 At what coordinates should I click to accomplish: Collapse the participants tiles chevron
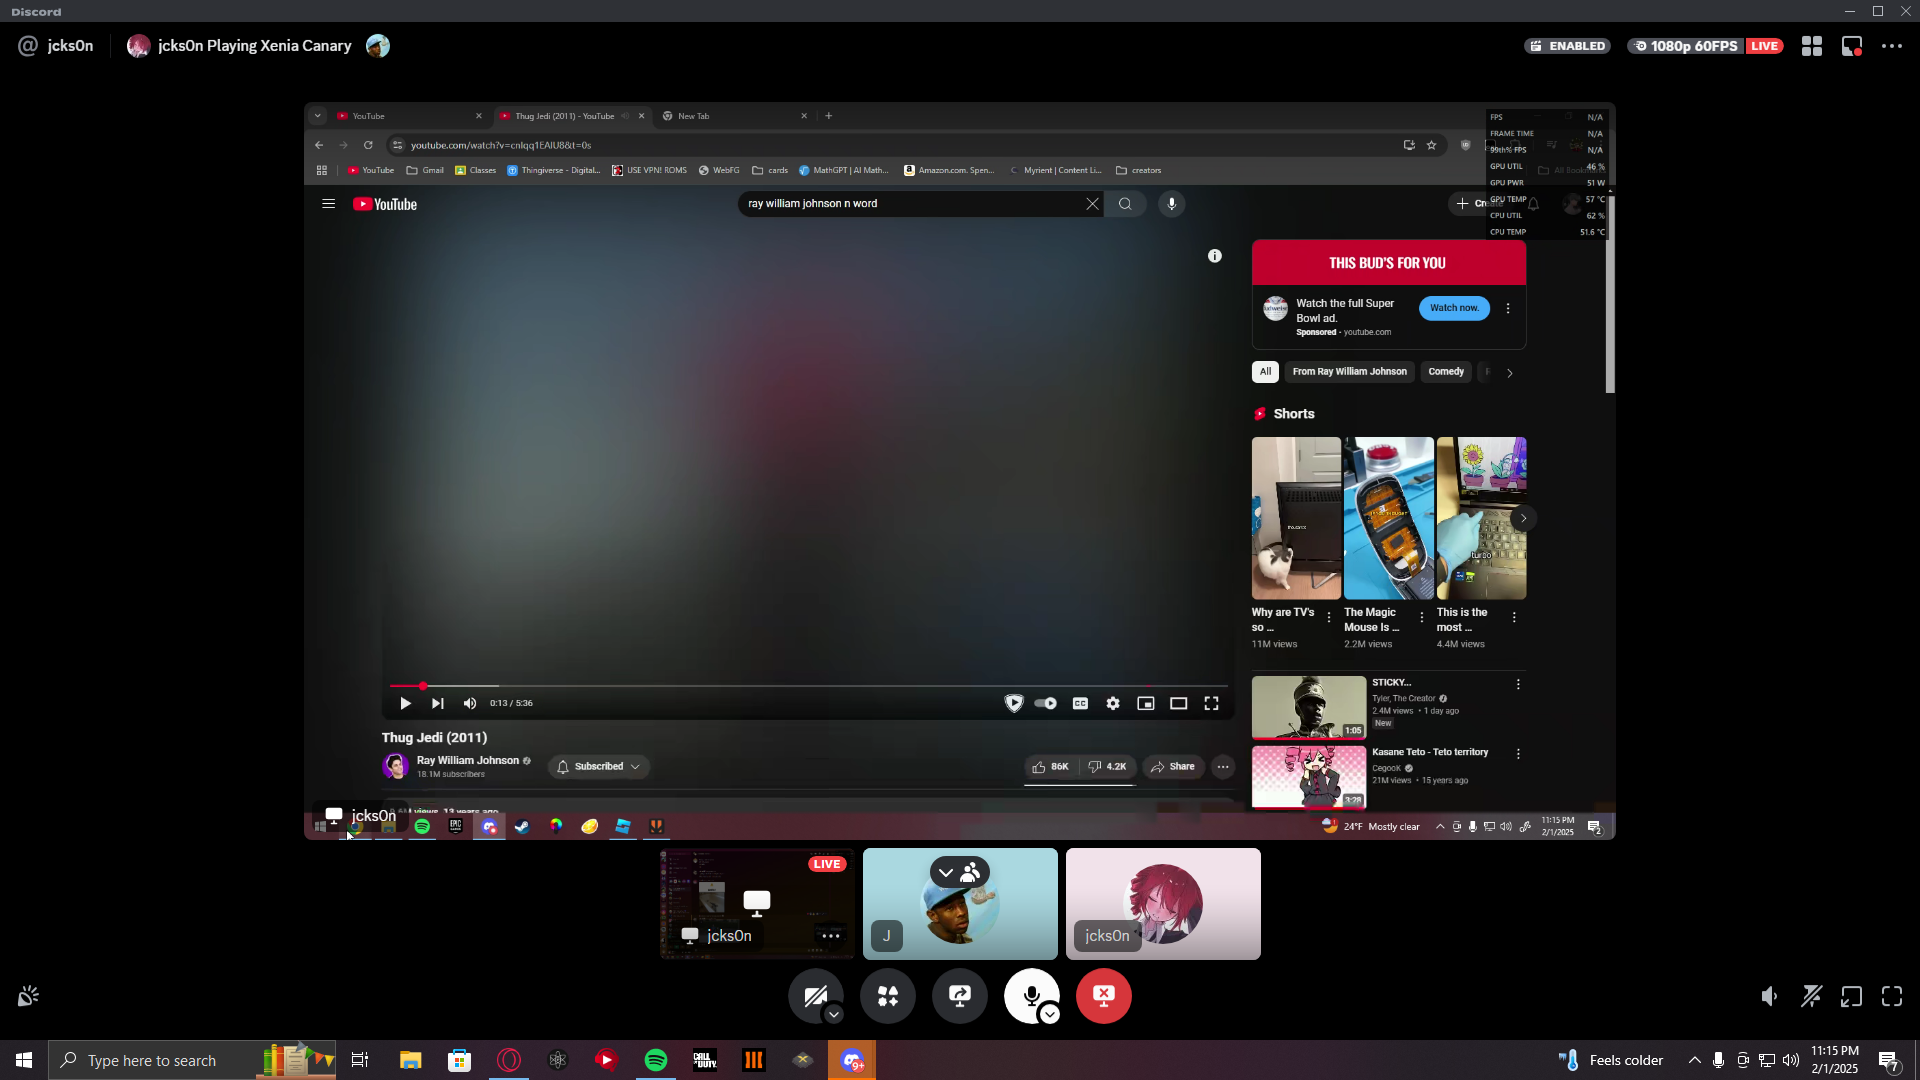point(946,873)
